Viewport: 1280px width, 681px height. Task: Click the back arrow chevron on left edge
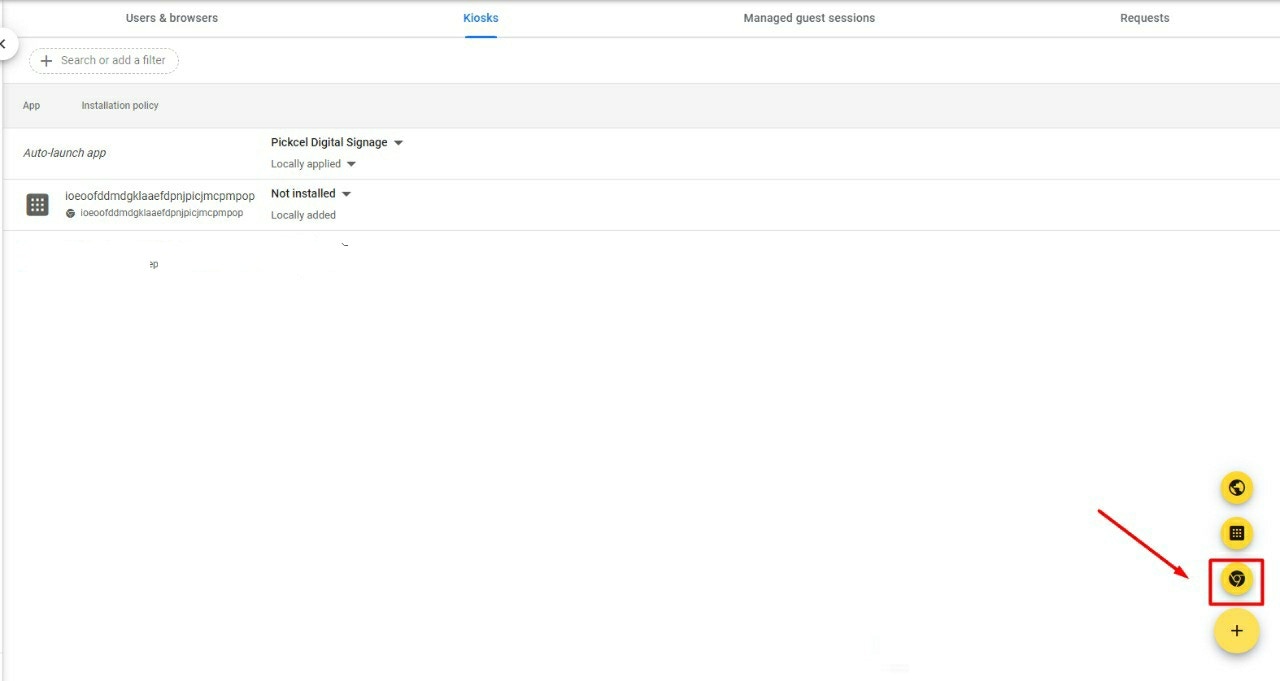pyautogui.click(x=4, y=44)
